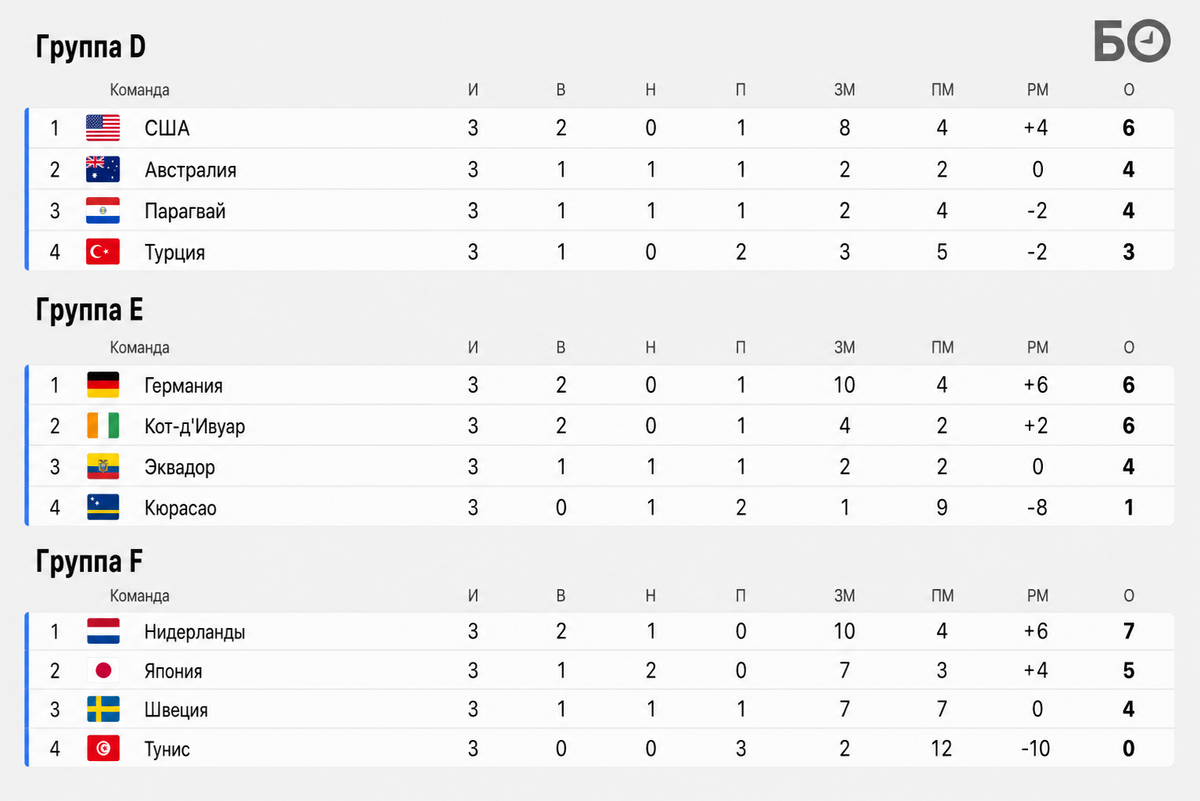Click the Japan flag icon
Screen dimensions: 1200x801
click(x=103, y=671)
